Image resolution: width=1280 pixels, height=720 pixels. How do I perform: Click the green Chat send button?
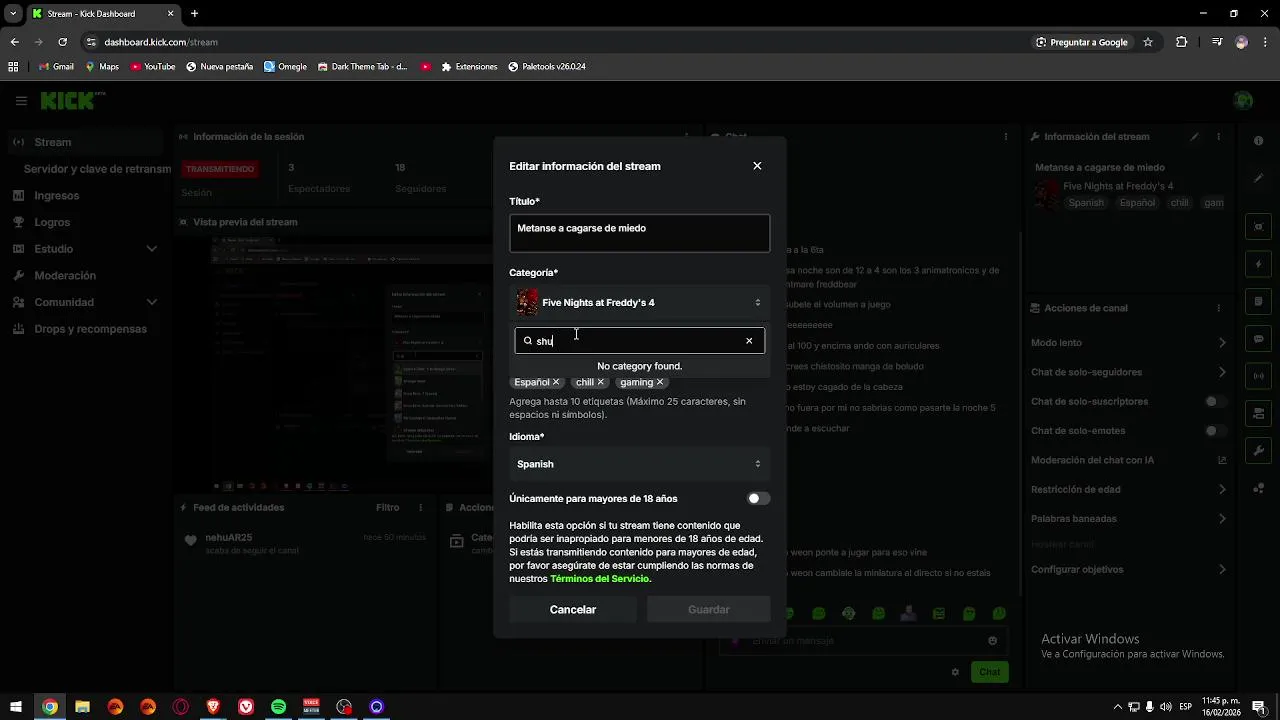(x=990, y=672)
